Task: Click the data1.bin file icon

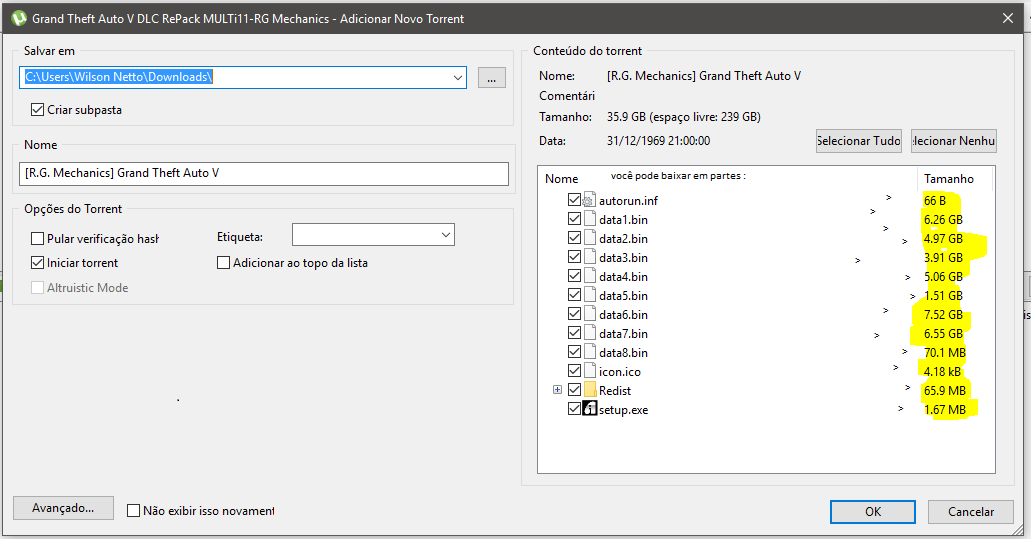Action: 589,219
